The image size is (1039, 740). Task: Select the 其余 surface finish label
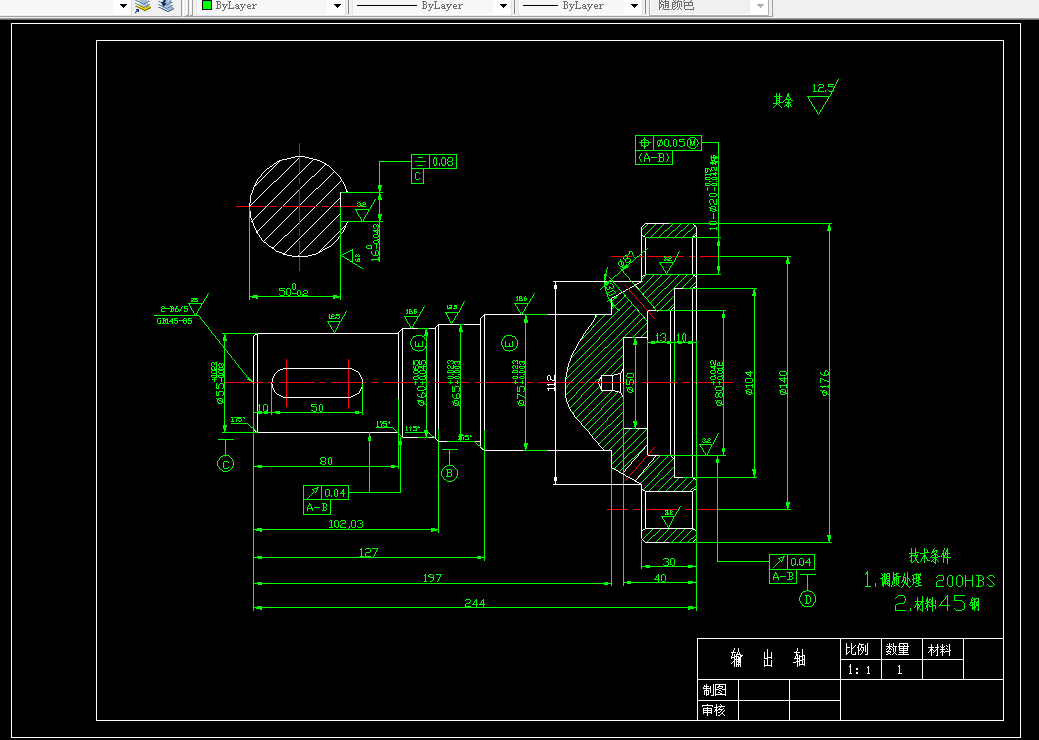point(783,101)
